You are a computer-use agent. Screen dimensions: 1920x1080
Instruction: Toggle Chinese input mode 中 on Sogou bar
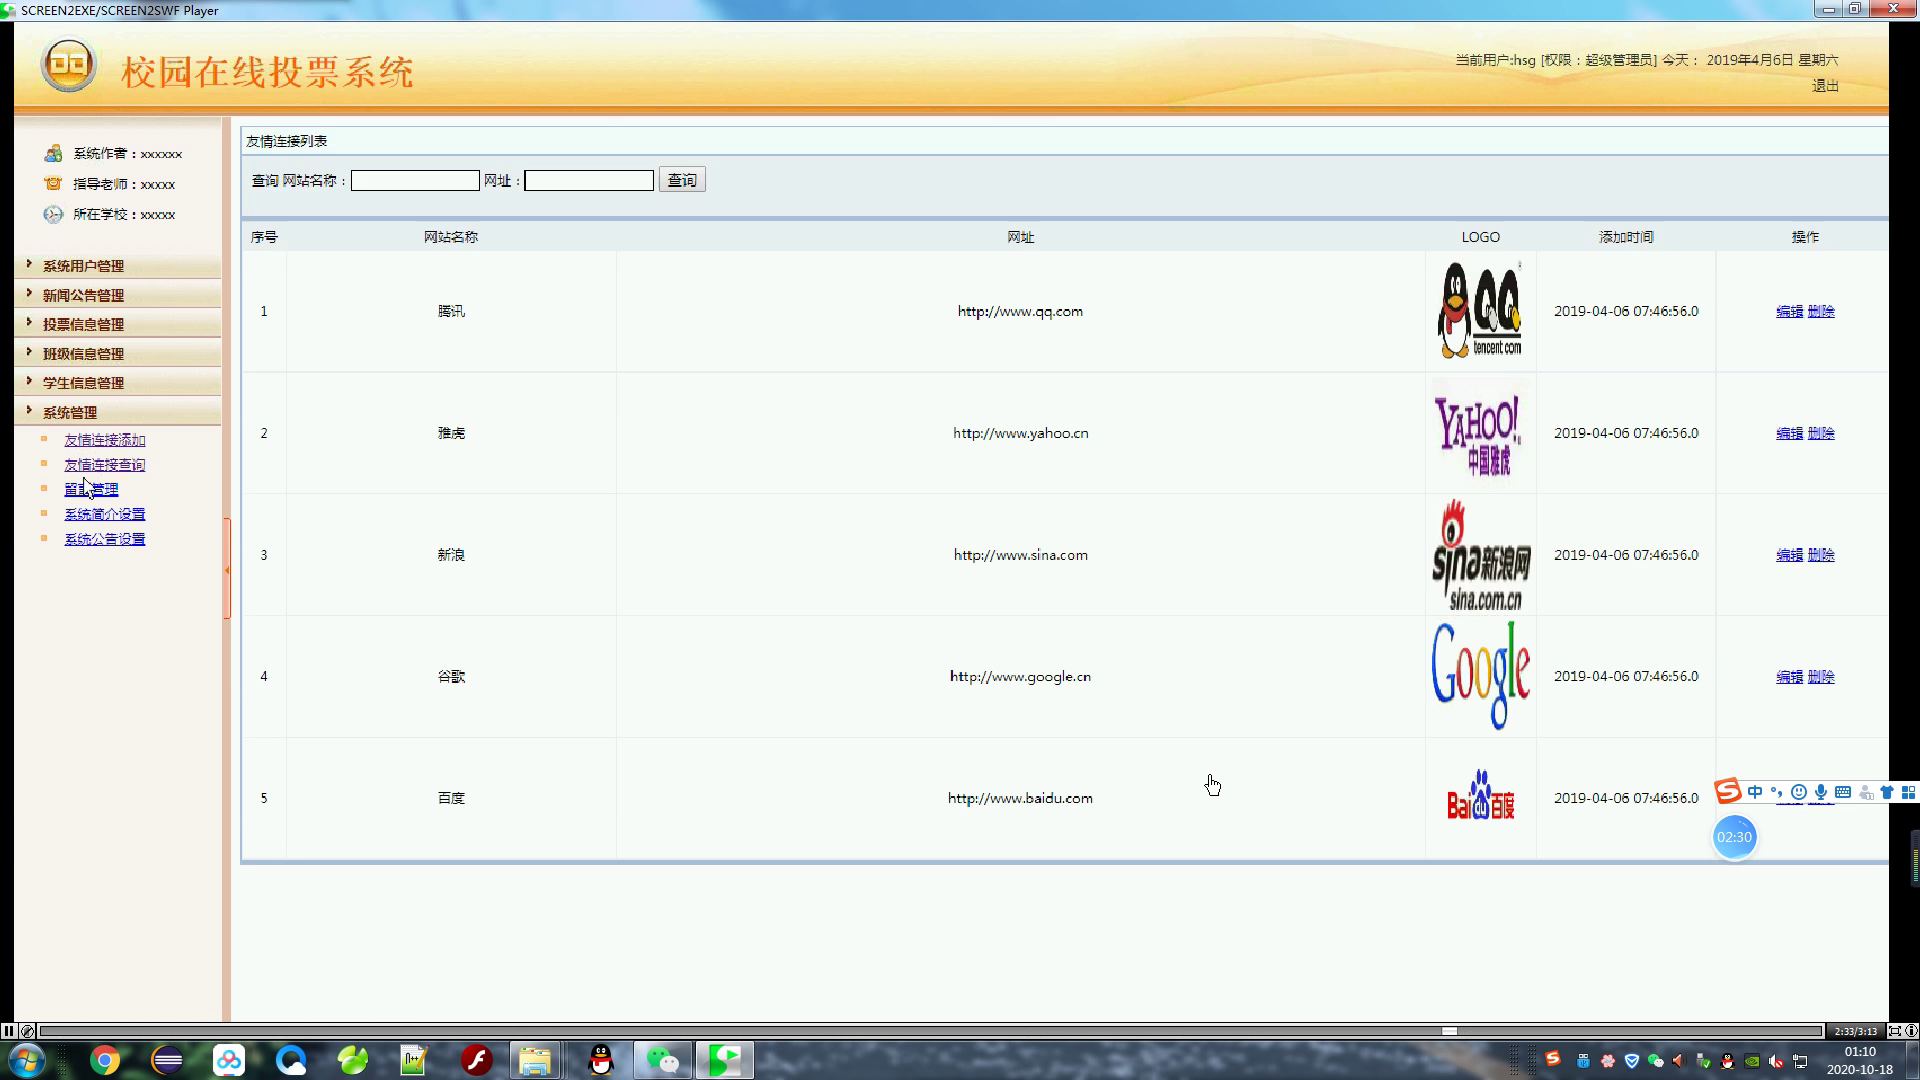(1755, 792)
